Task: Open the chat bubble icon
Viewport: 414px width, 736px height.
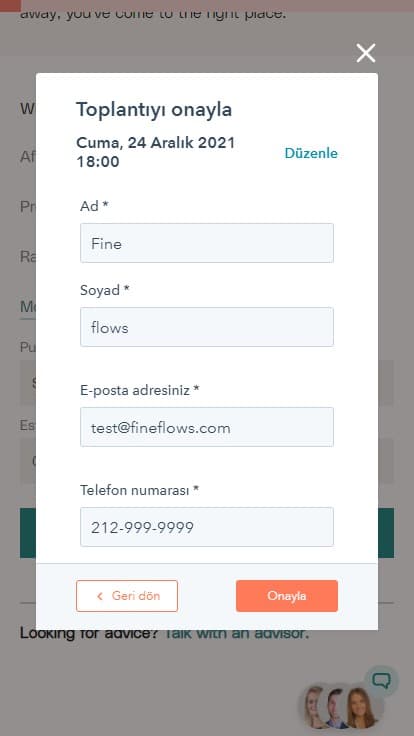Action: pyautogui.click(x=382, y=680)
